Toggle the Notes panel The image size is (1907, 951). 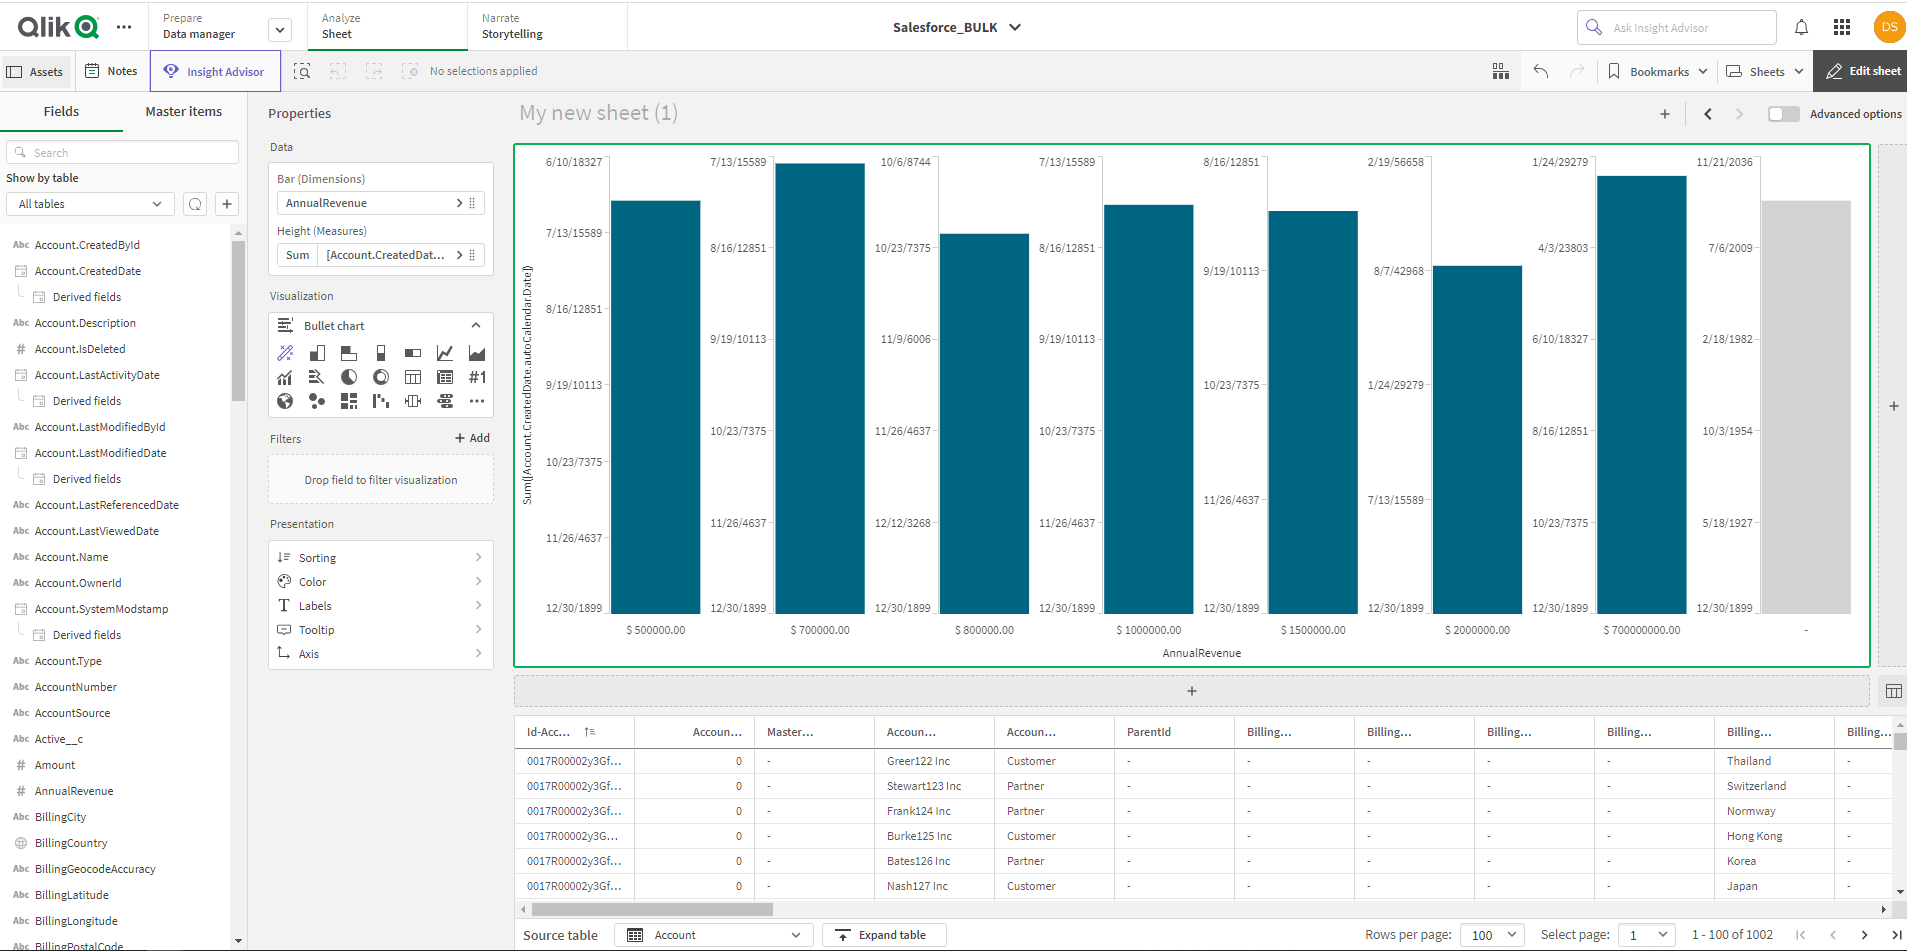110,70
